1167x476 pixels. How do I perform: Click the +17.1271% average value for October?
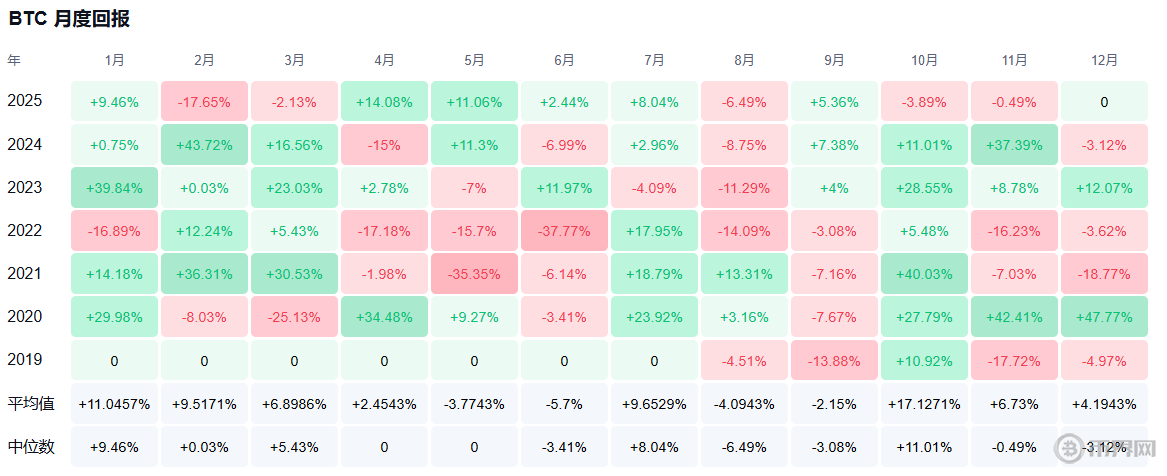coord(924,403)
